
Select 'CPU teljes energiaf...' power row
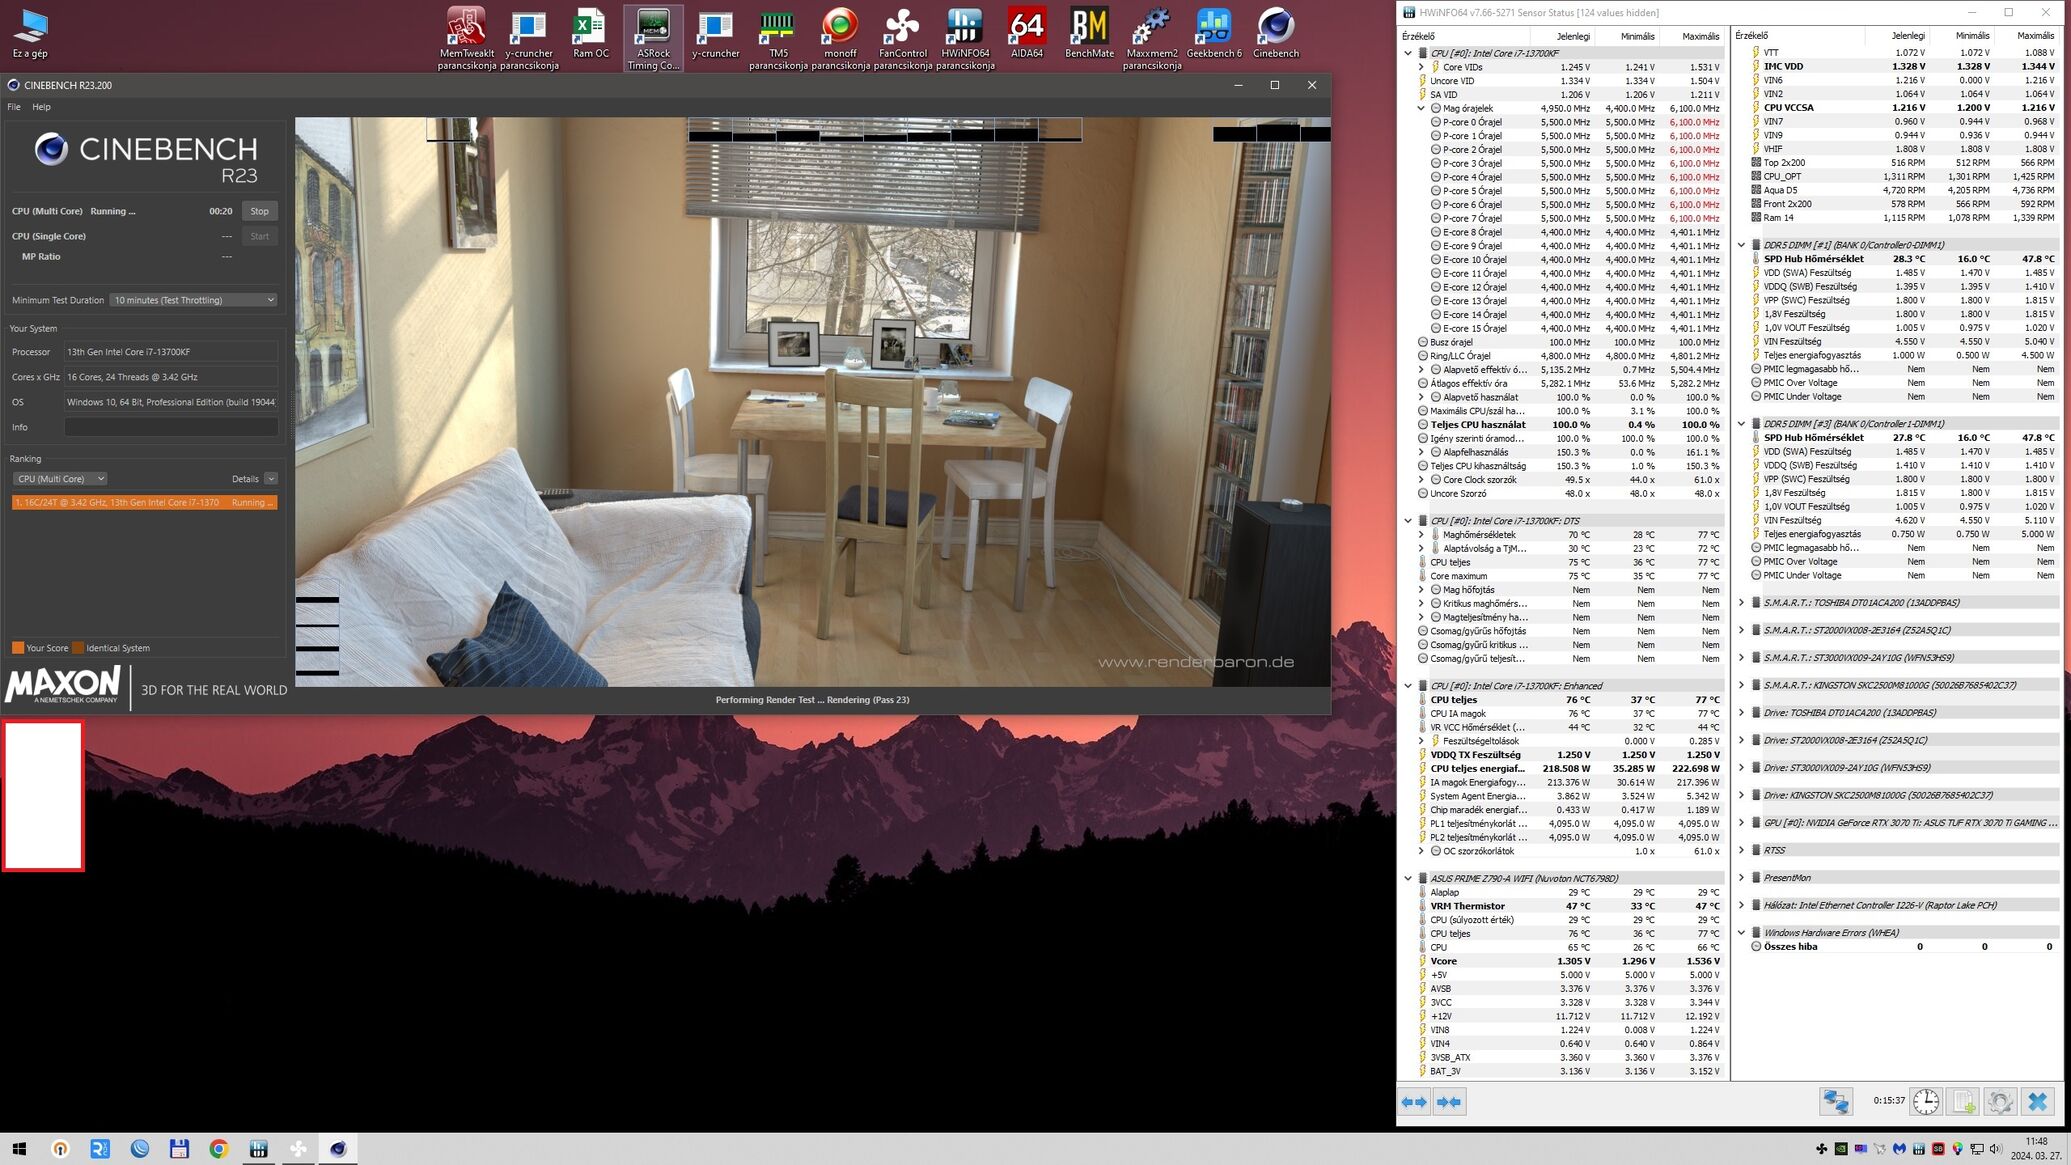click(x=1563, y=769)
